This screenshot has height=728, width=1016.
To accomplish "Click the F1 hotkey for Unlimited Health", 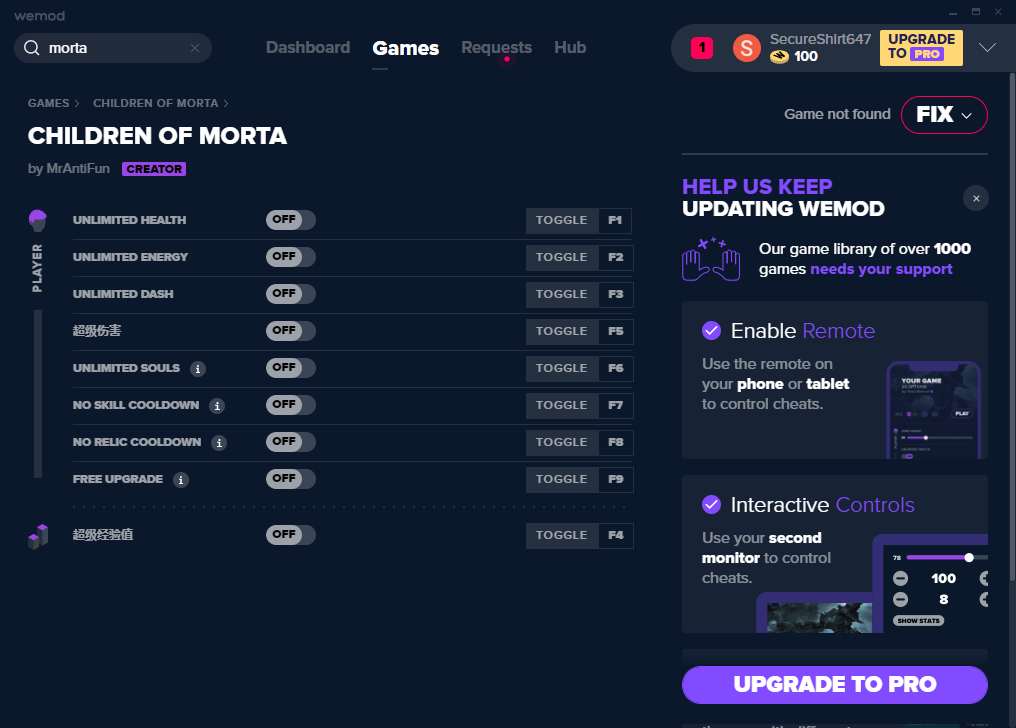I will pyautogui.click(x=615, y=221).
